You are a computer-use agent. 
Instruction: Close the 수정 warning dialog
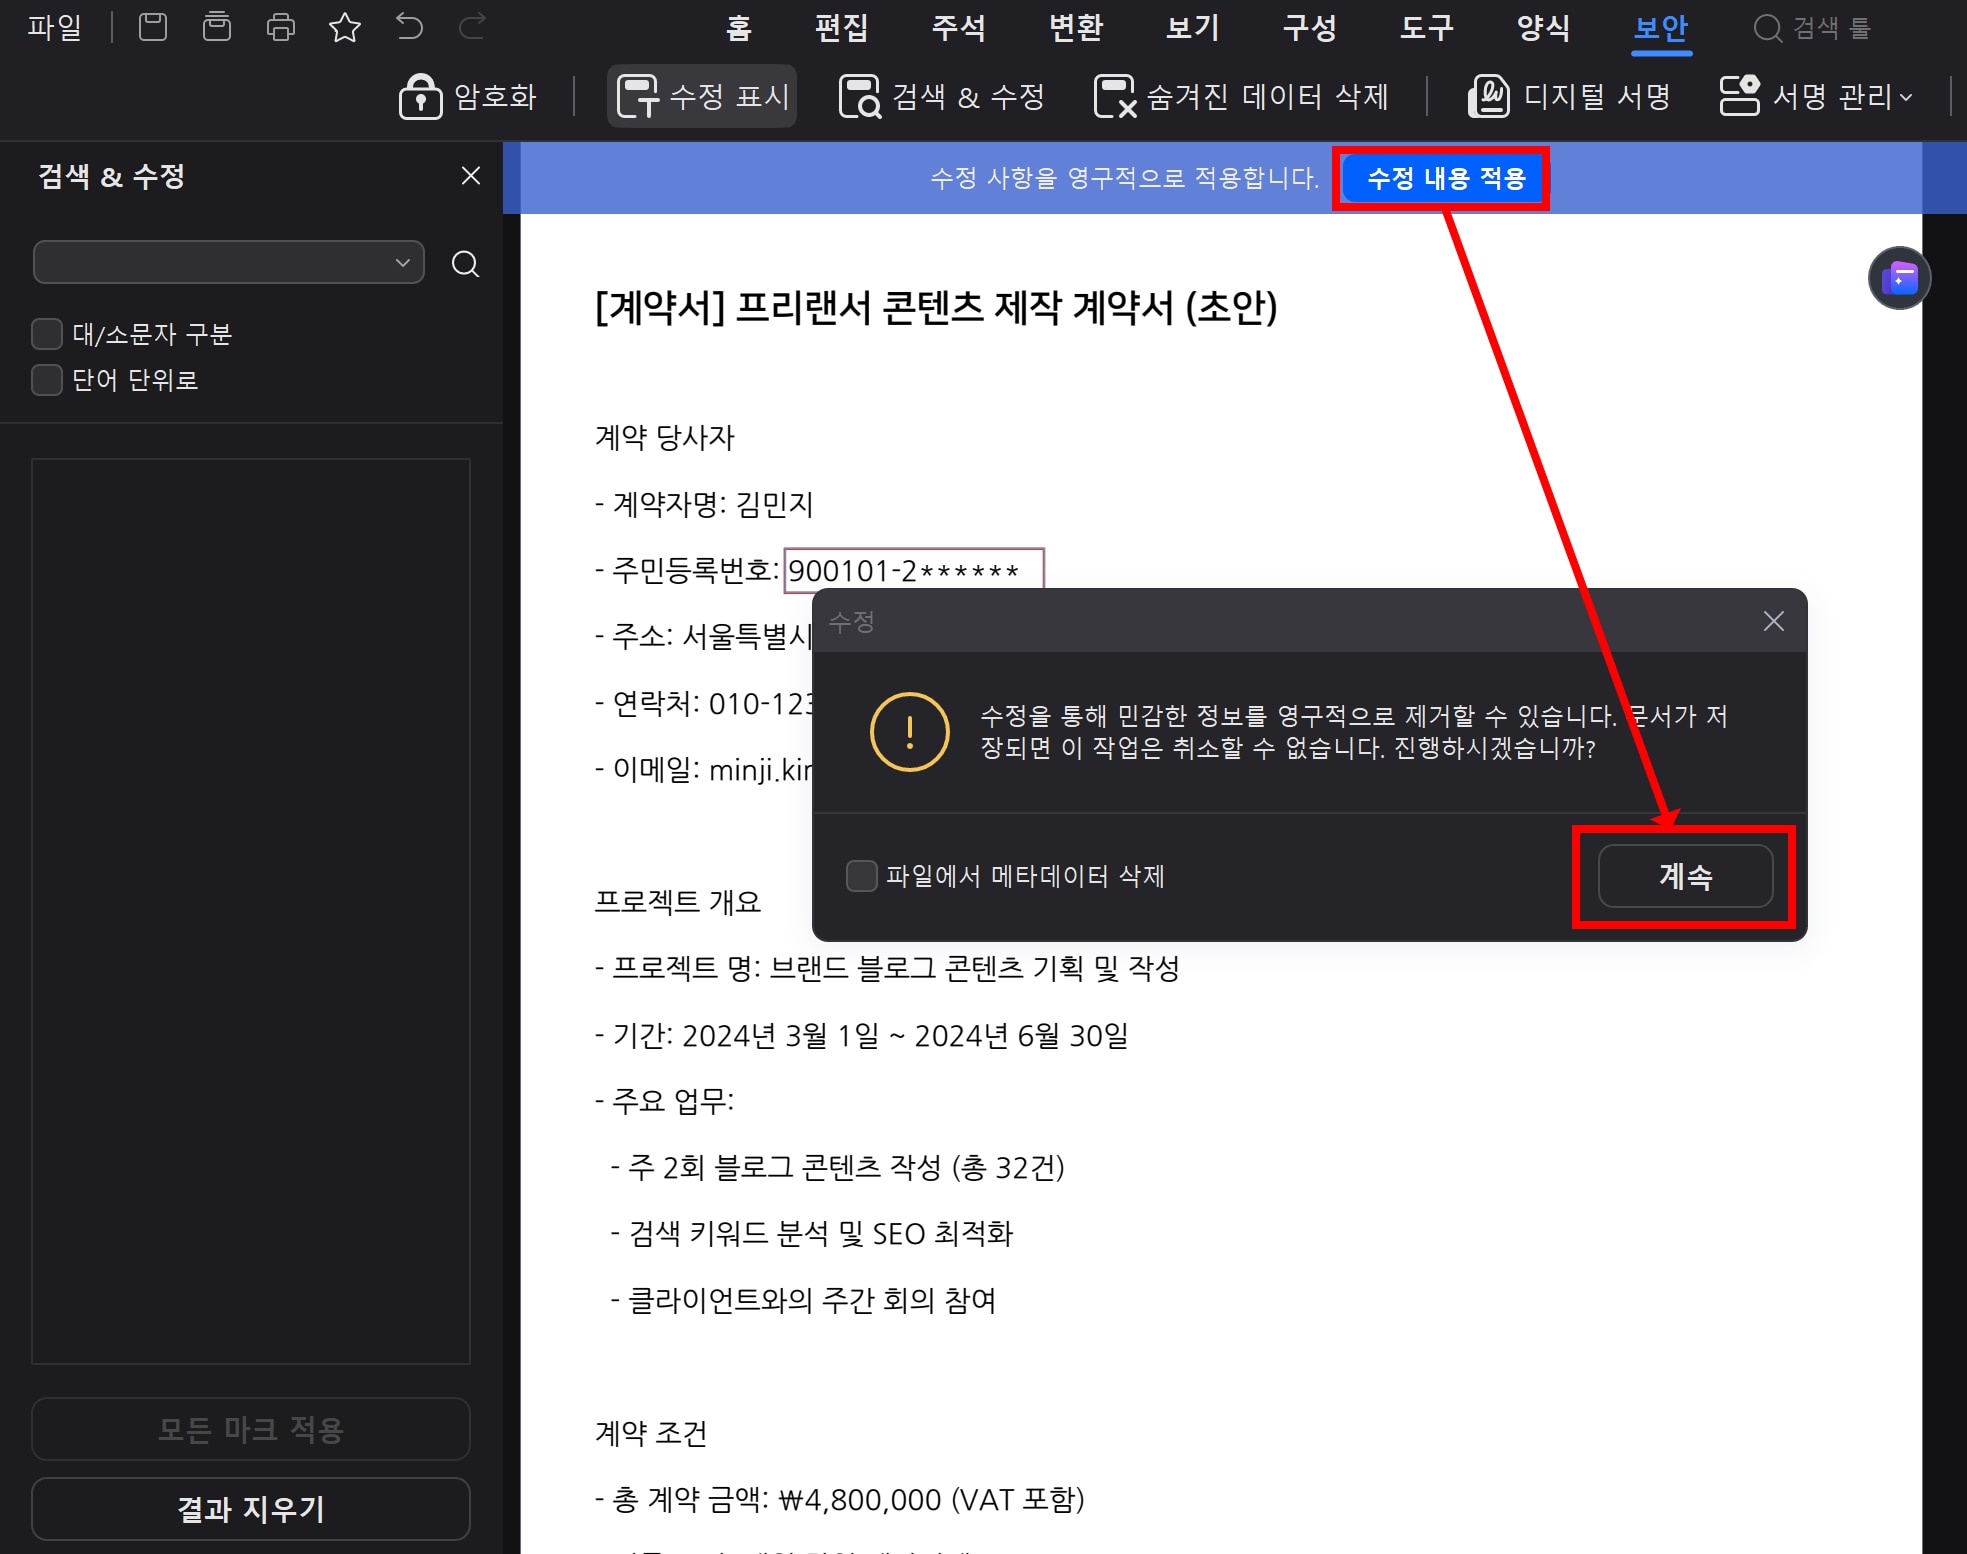click(x=1774, y=621)
